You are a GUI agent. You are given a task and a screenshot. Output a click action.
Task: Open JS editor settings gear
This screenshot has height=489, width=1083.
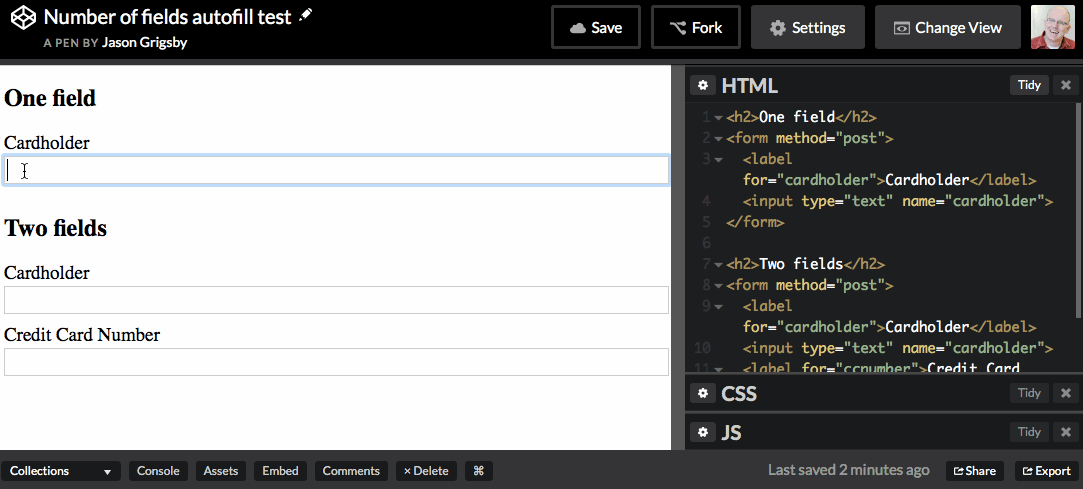tap(703, 432)
